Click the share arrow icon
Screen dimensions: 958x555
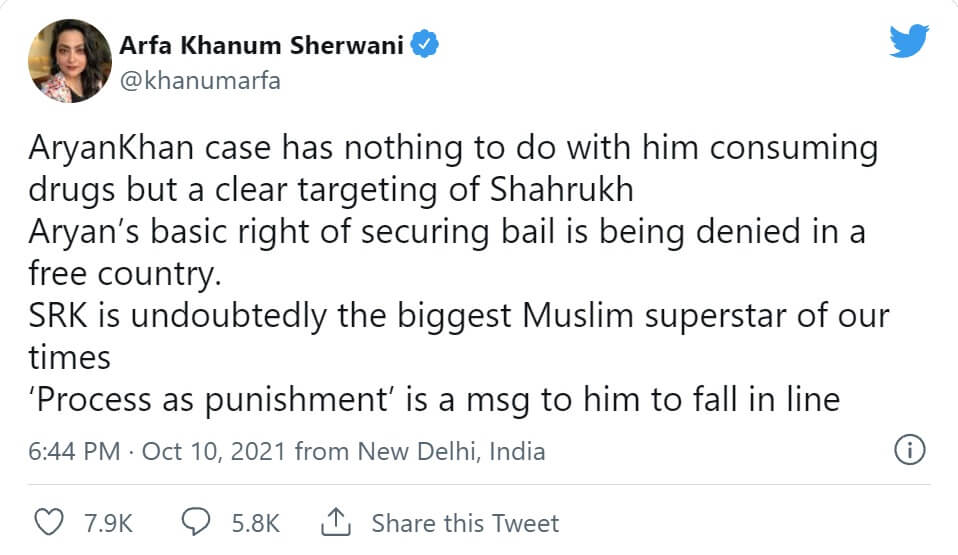pyautogui.click(x=334, y=521)
